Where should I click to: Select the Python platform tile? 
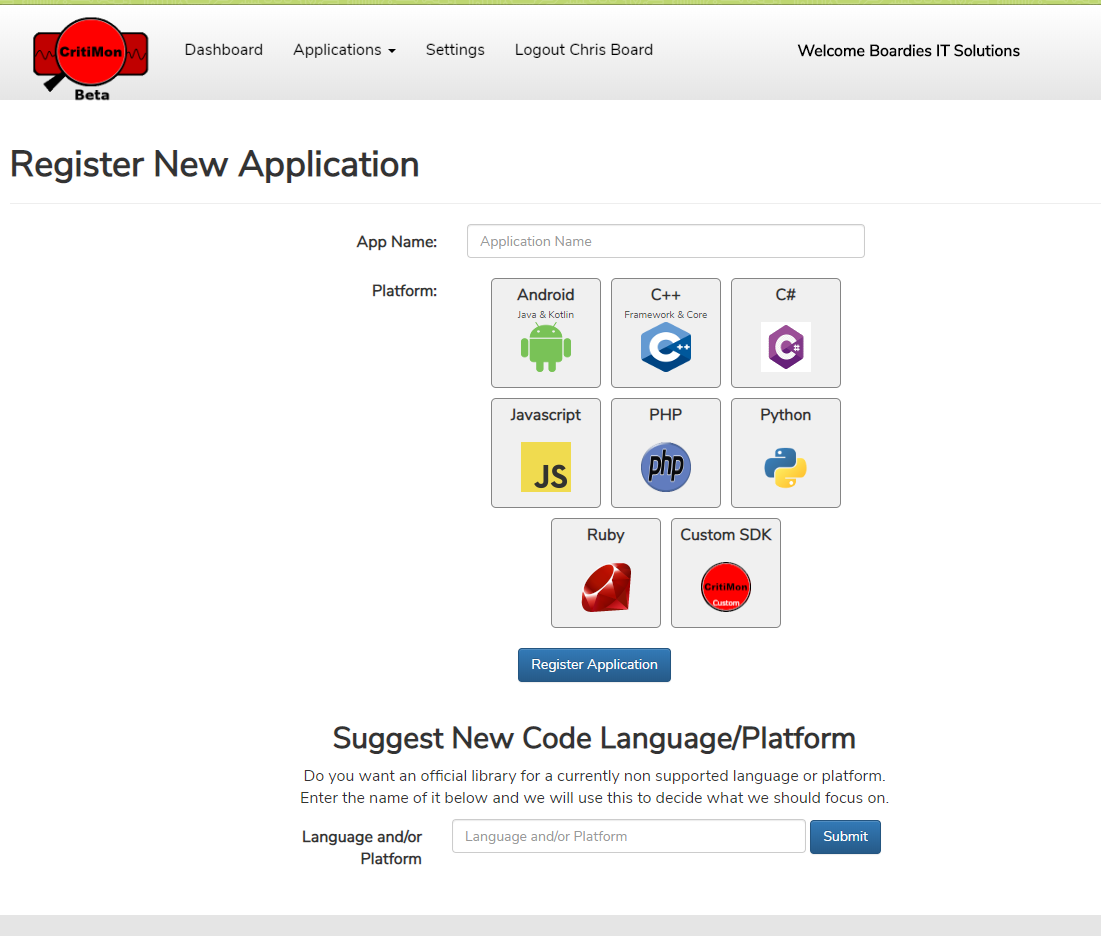(x=786, y=453)
